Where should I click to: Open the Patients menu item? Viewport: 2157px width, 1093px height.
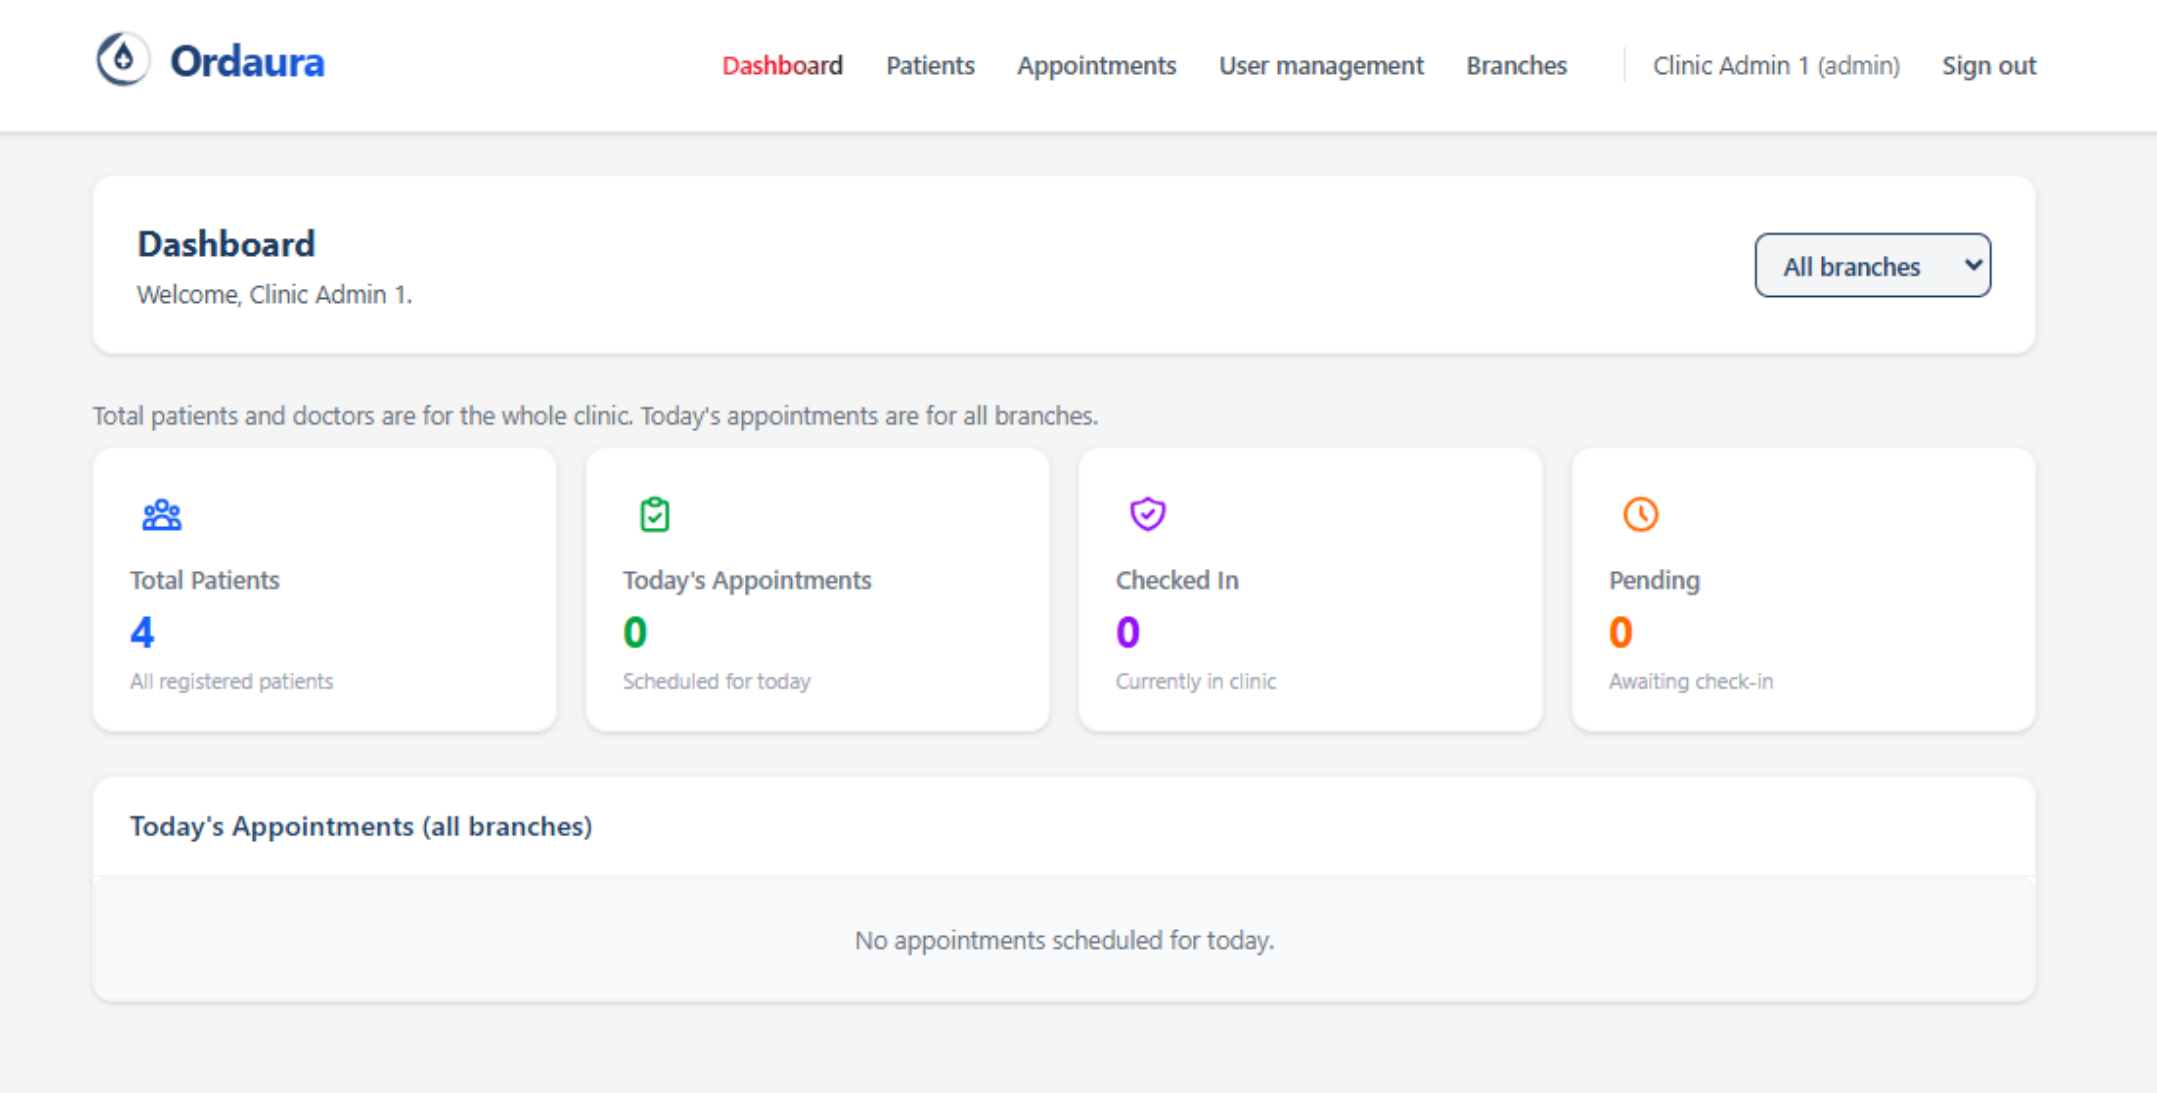pos(930,66)
